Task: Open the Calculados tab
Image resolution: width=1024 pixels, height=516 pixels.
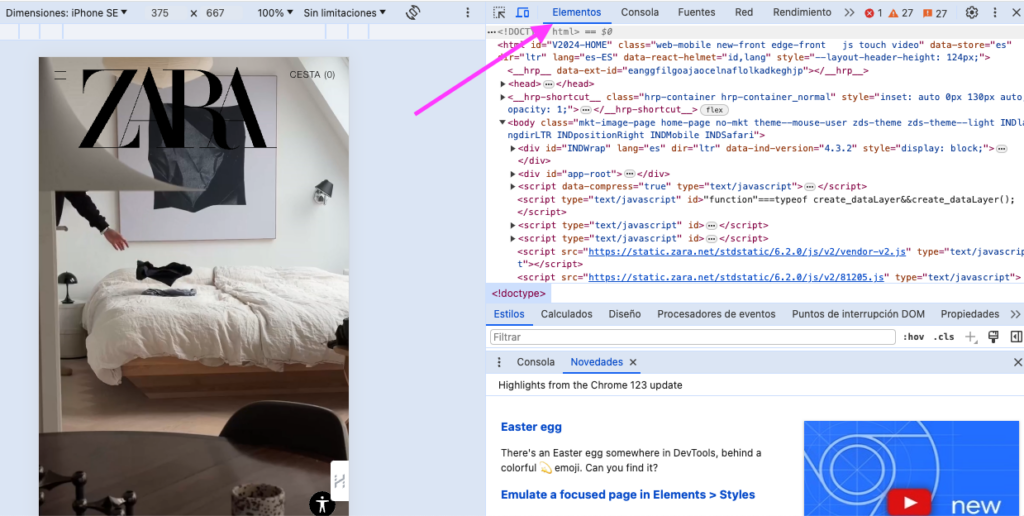Action: coord(566,314)
